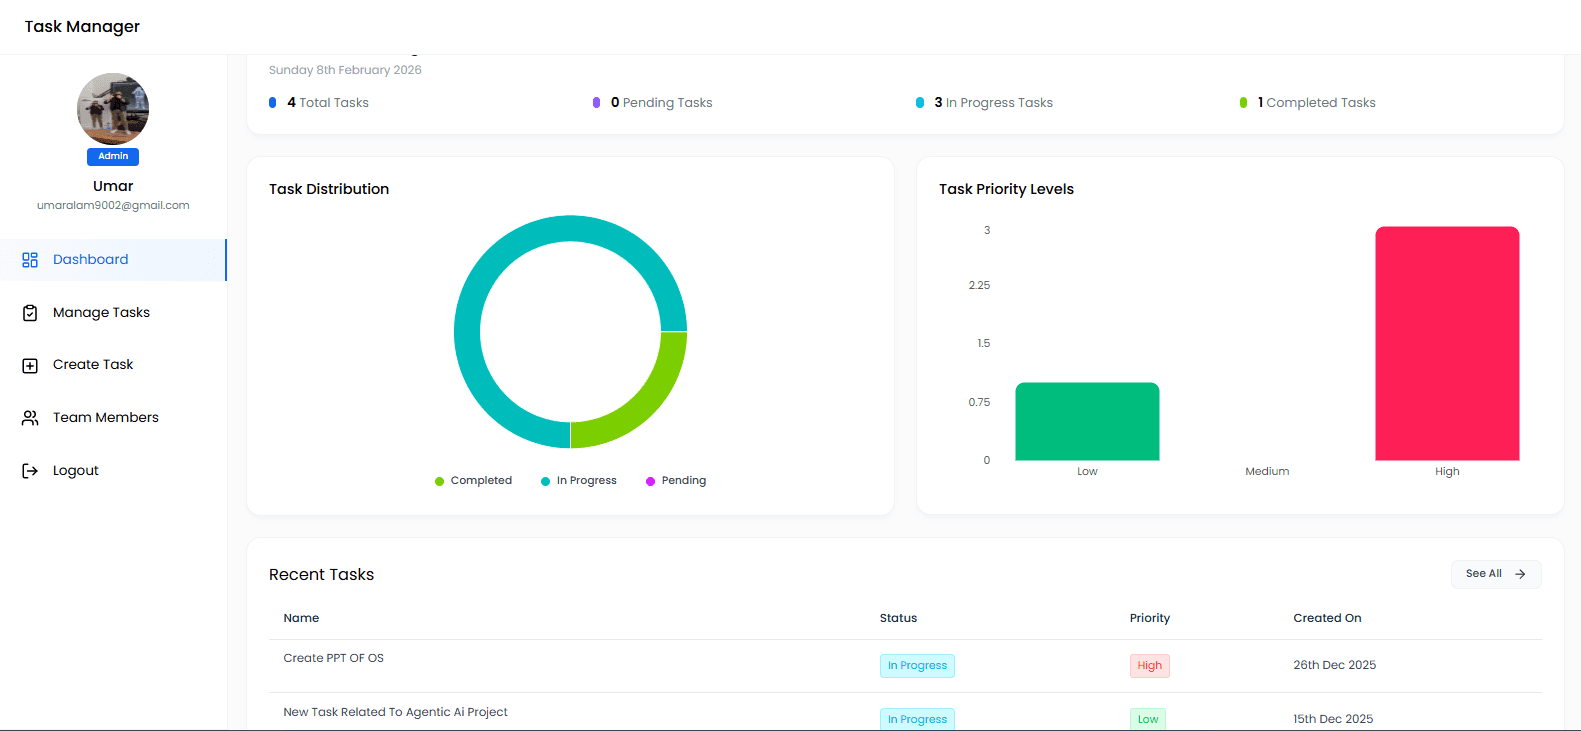
Task: Open Manage Tasks from sidebar menu
Action: click(x=101, y=313)
